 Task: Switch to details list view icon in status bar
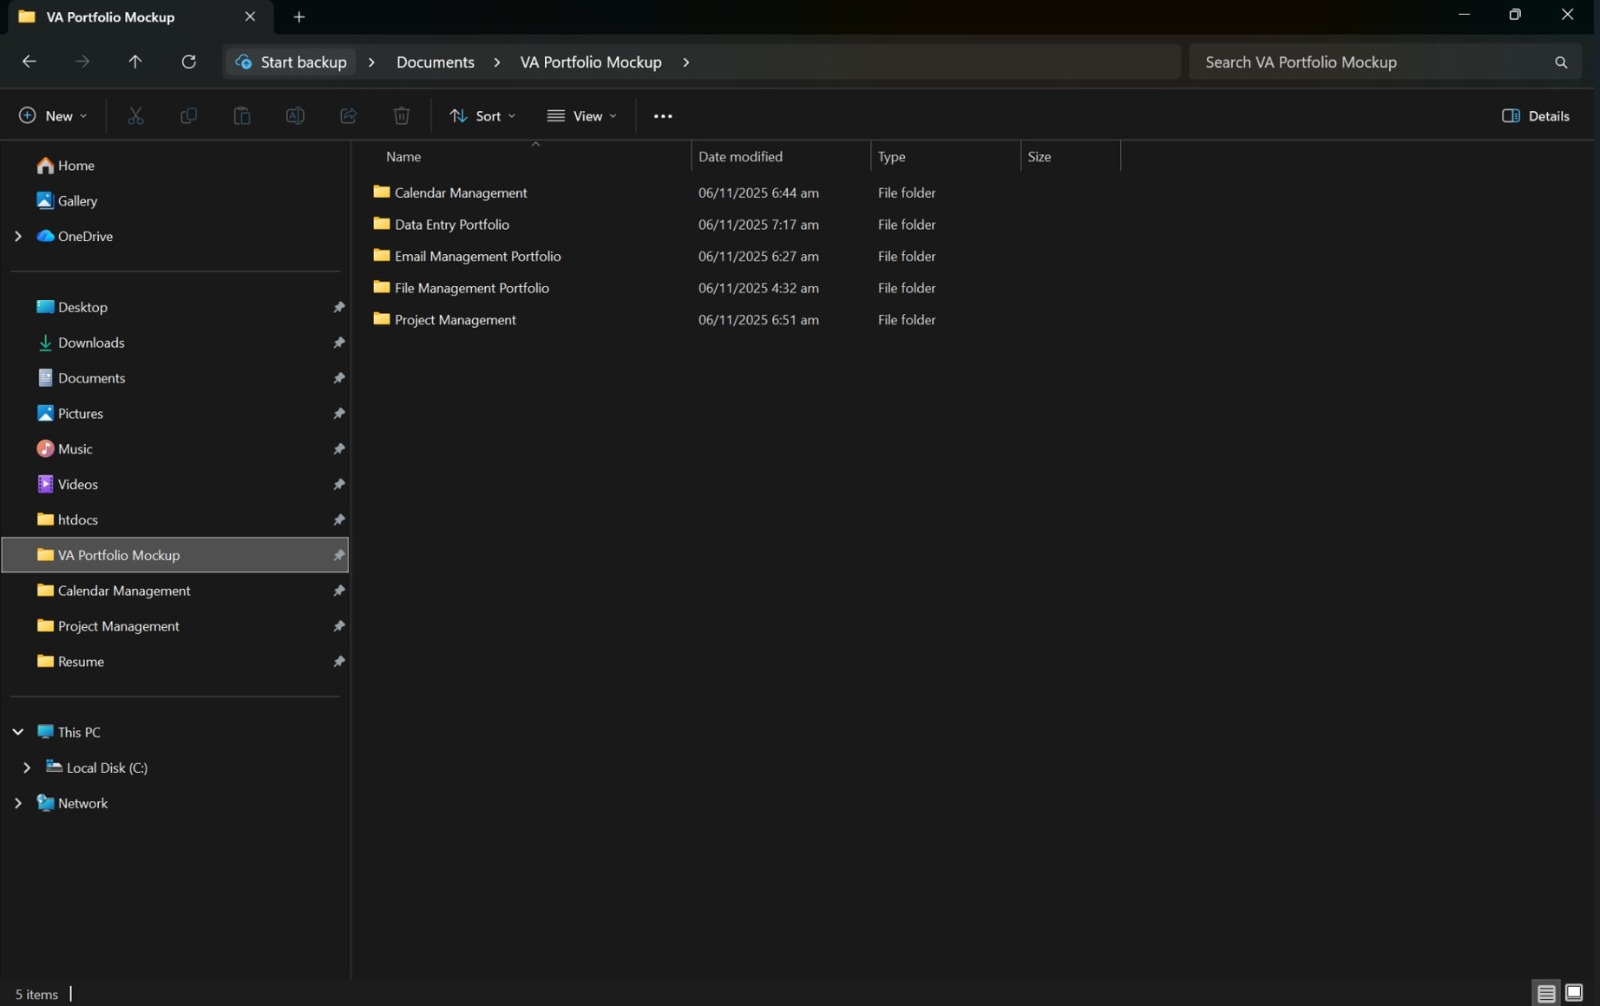click(x=1546, y=993)
